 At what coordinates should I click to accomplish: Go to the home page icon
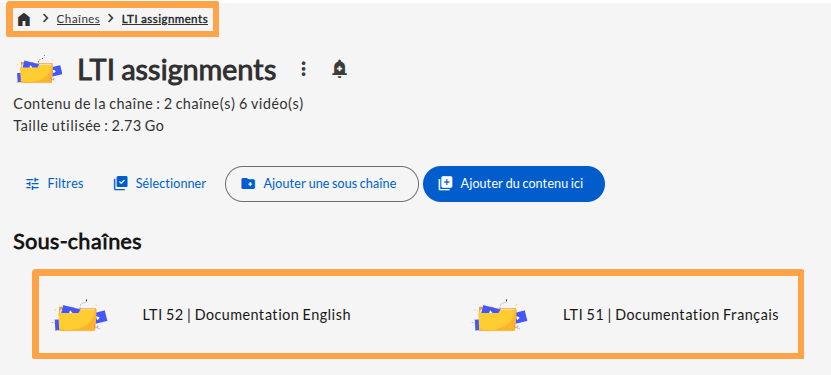point(24,20)
